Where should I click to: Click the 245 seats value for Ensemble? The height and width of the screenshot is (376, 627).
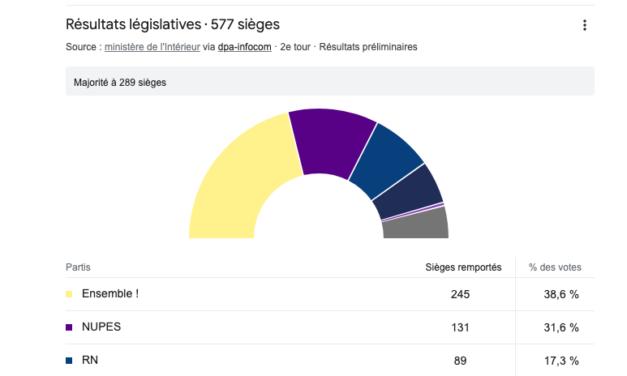point(460,294)
